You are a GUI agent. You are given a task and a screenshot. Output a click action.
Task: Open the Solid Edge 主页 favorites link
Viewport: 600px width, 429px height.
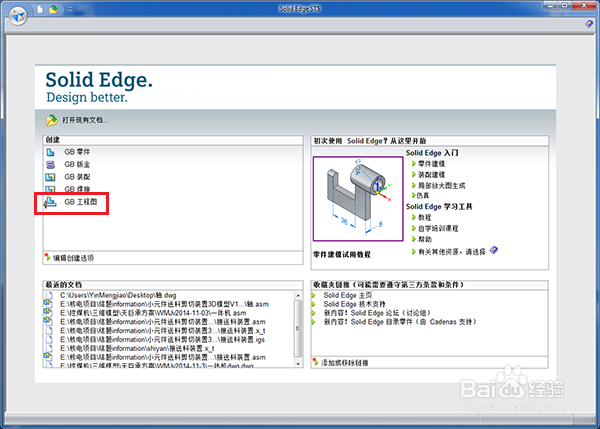click(347, 295)
